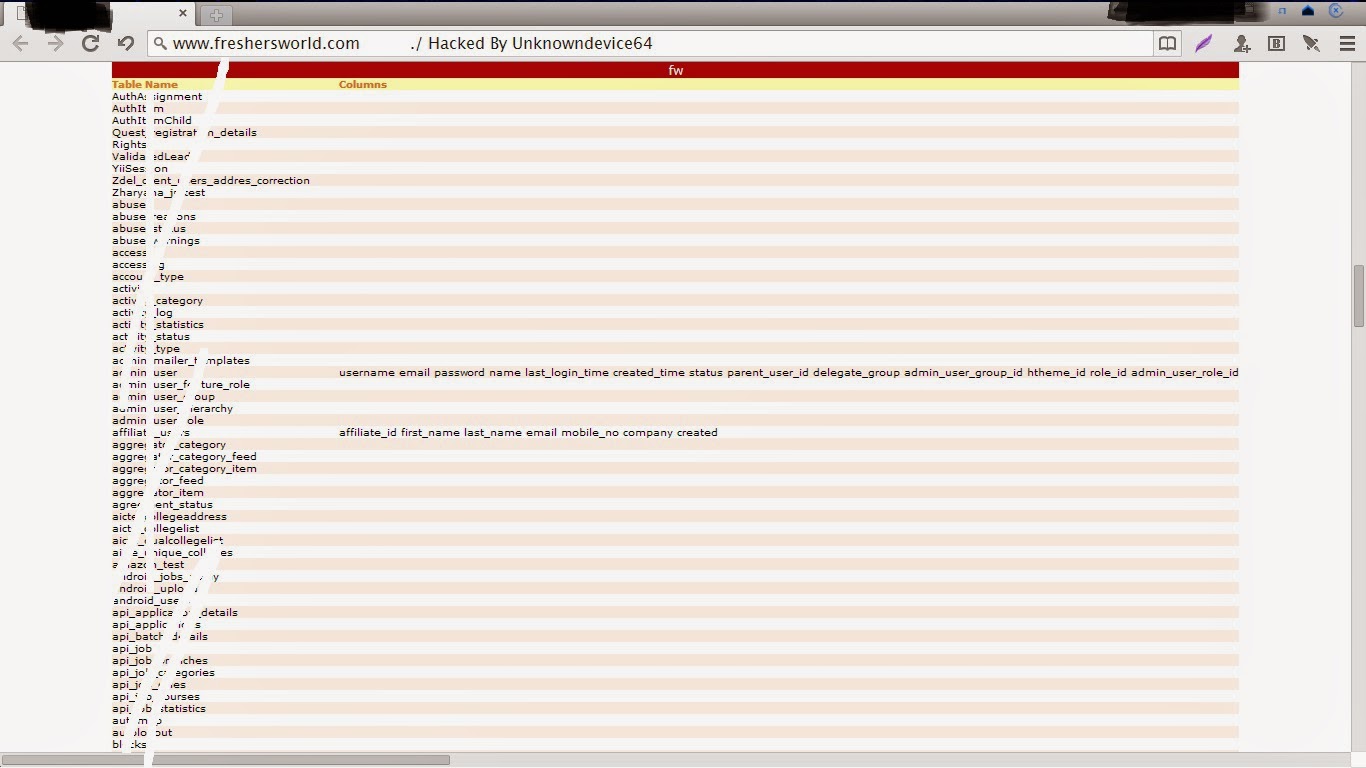Select the 'api_application_details' table row

point(675,613)
